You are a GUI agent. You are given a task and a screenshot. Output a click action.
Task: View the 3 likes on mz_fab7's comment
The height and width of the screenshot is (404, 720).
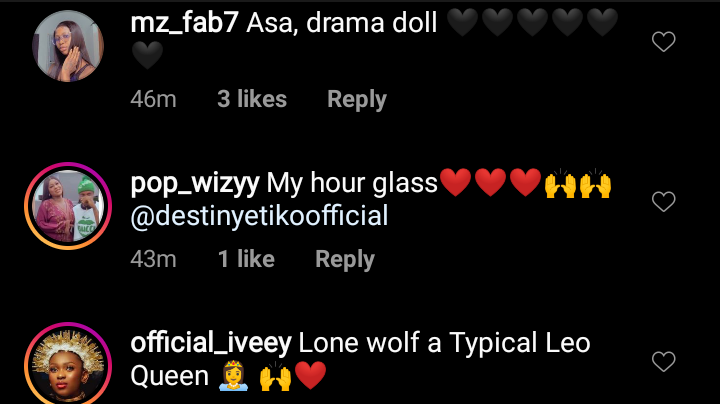pyautogui.click(x=252, y=99)
